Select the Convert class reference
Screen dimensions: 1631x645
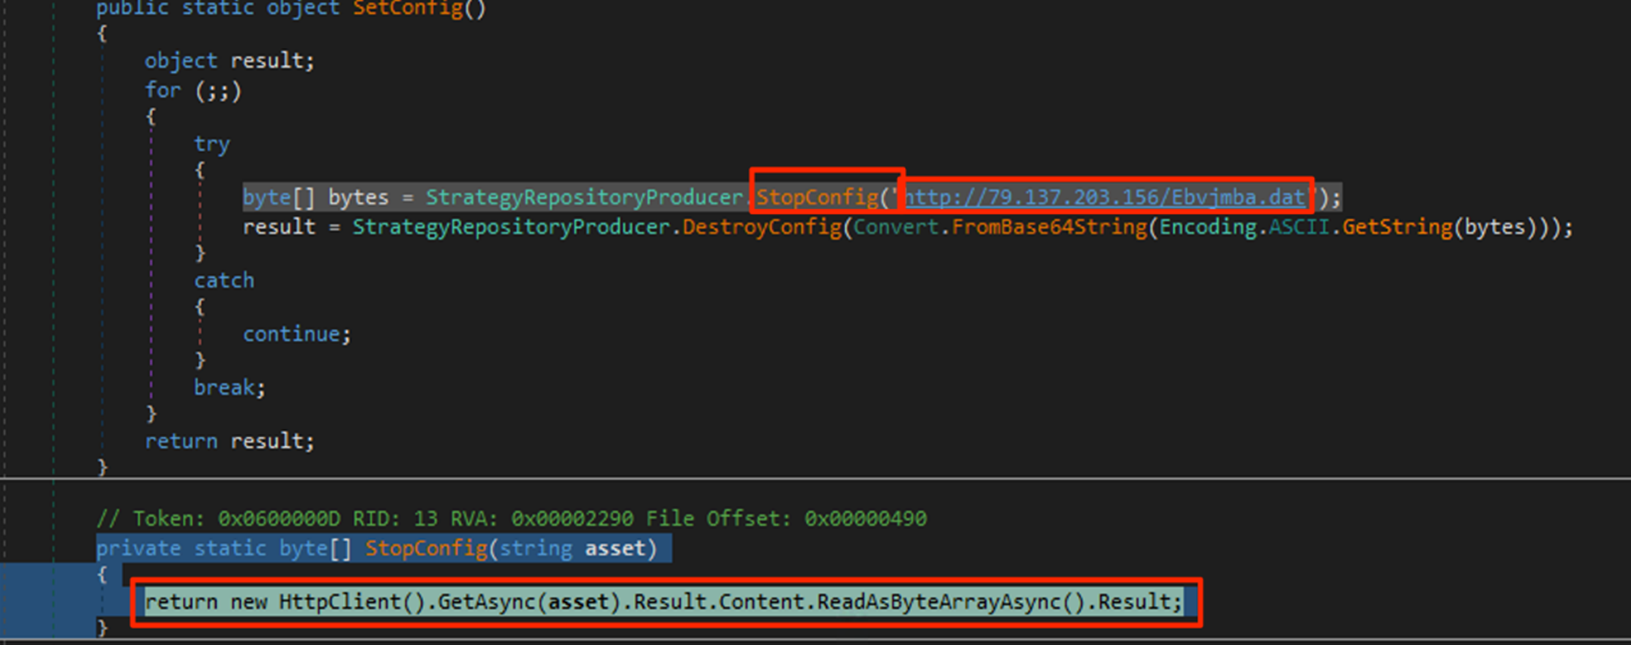click(896, 228)
